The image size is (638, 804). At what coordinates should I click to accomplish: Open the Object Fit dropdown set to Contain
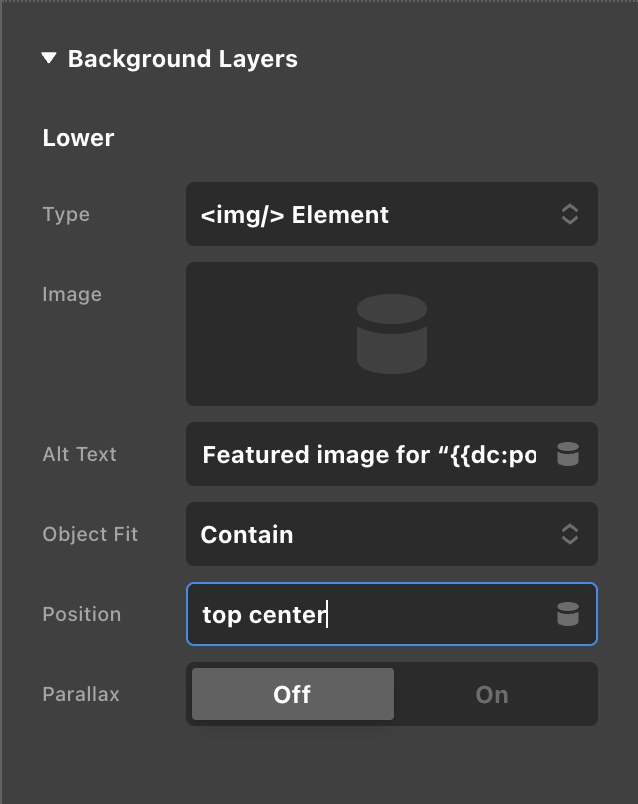click(380, 534)
